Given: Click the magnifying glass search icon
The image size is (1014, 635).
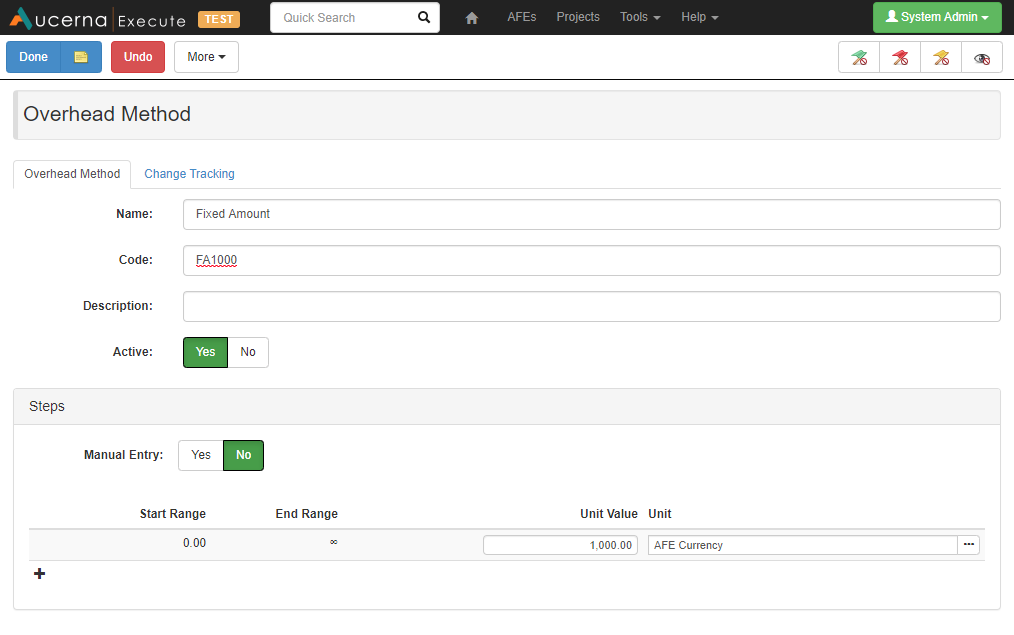Looking at the screenshot, I should pos(424,18).
